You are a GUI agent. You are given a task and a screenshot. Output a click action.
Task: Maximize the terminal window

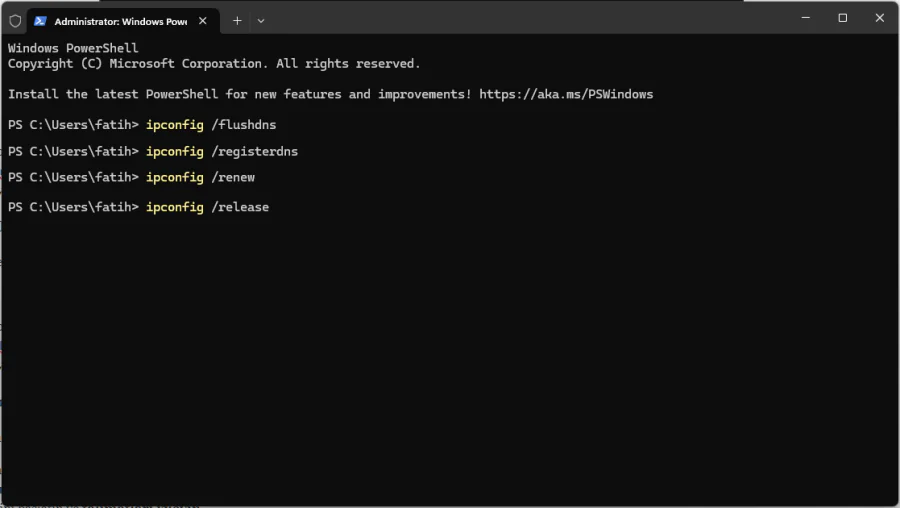[x=843, y=18]
